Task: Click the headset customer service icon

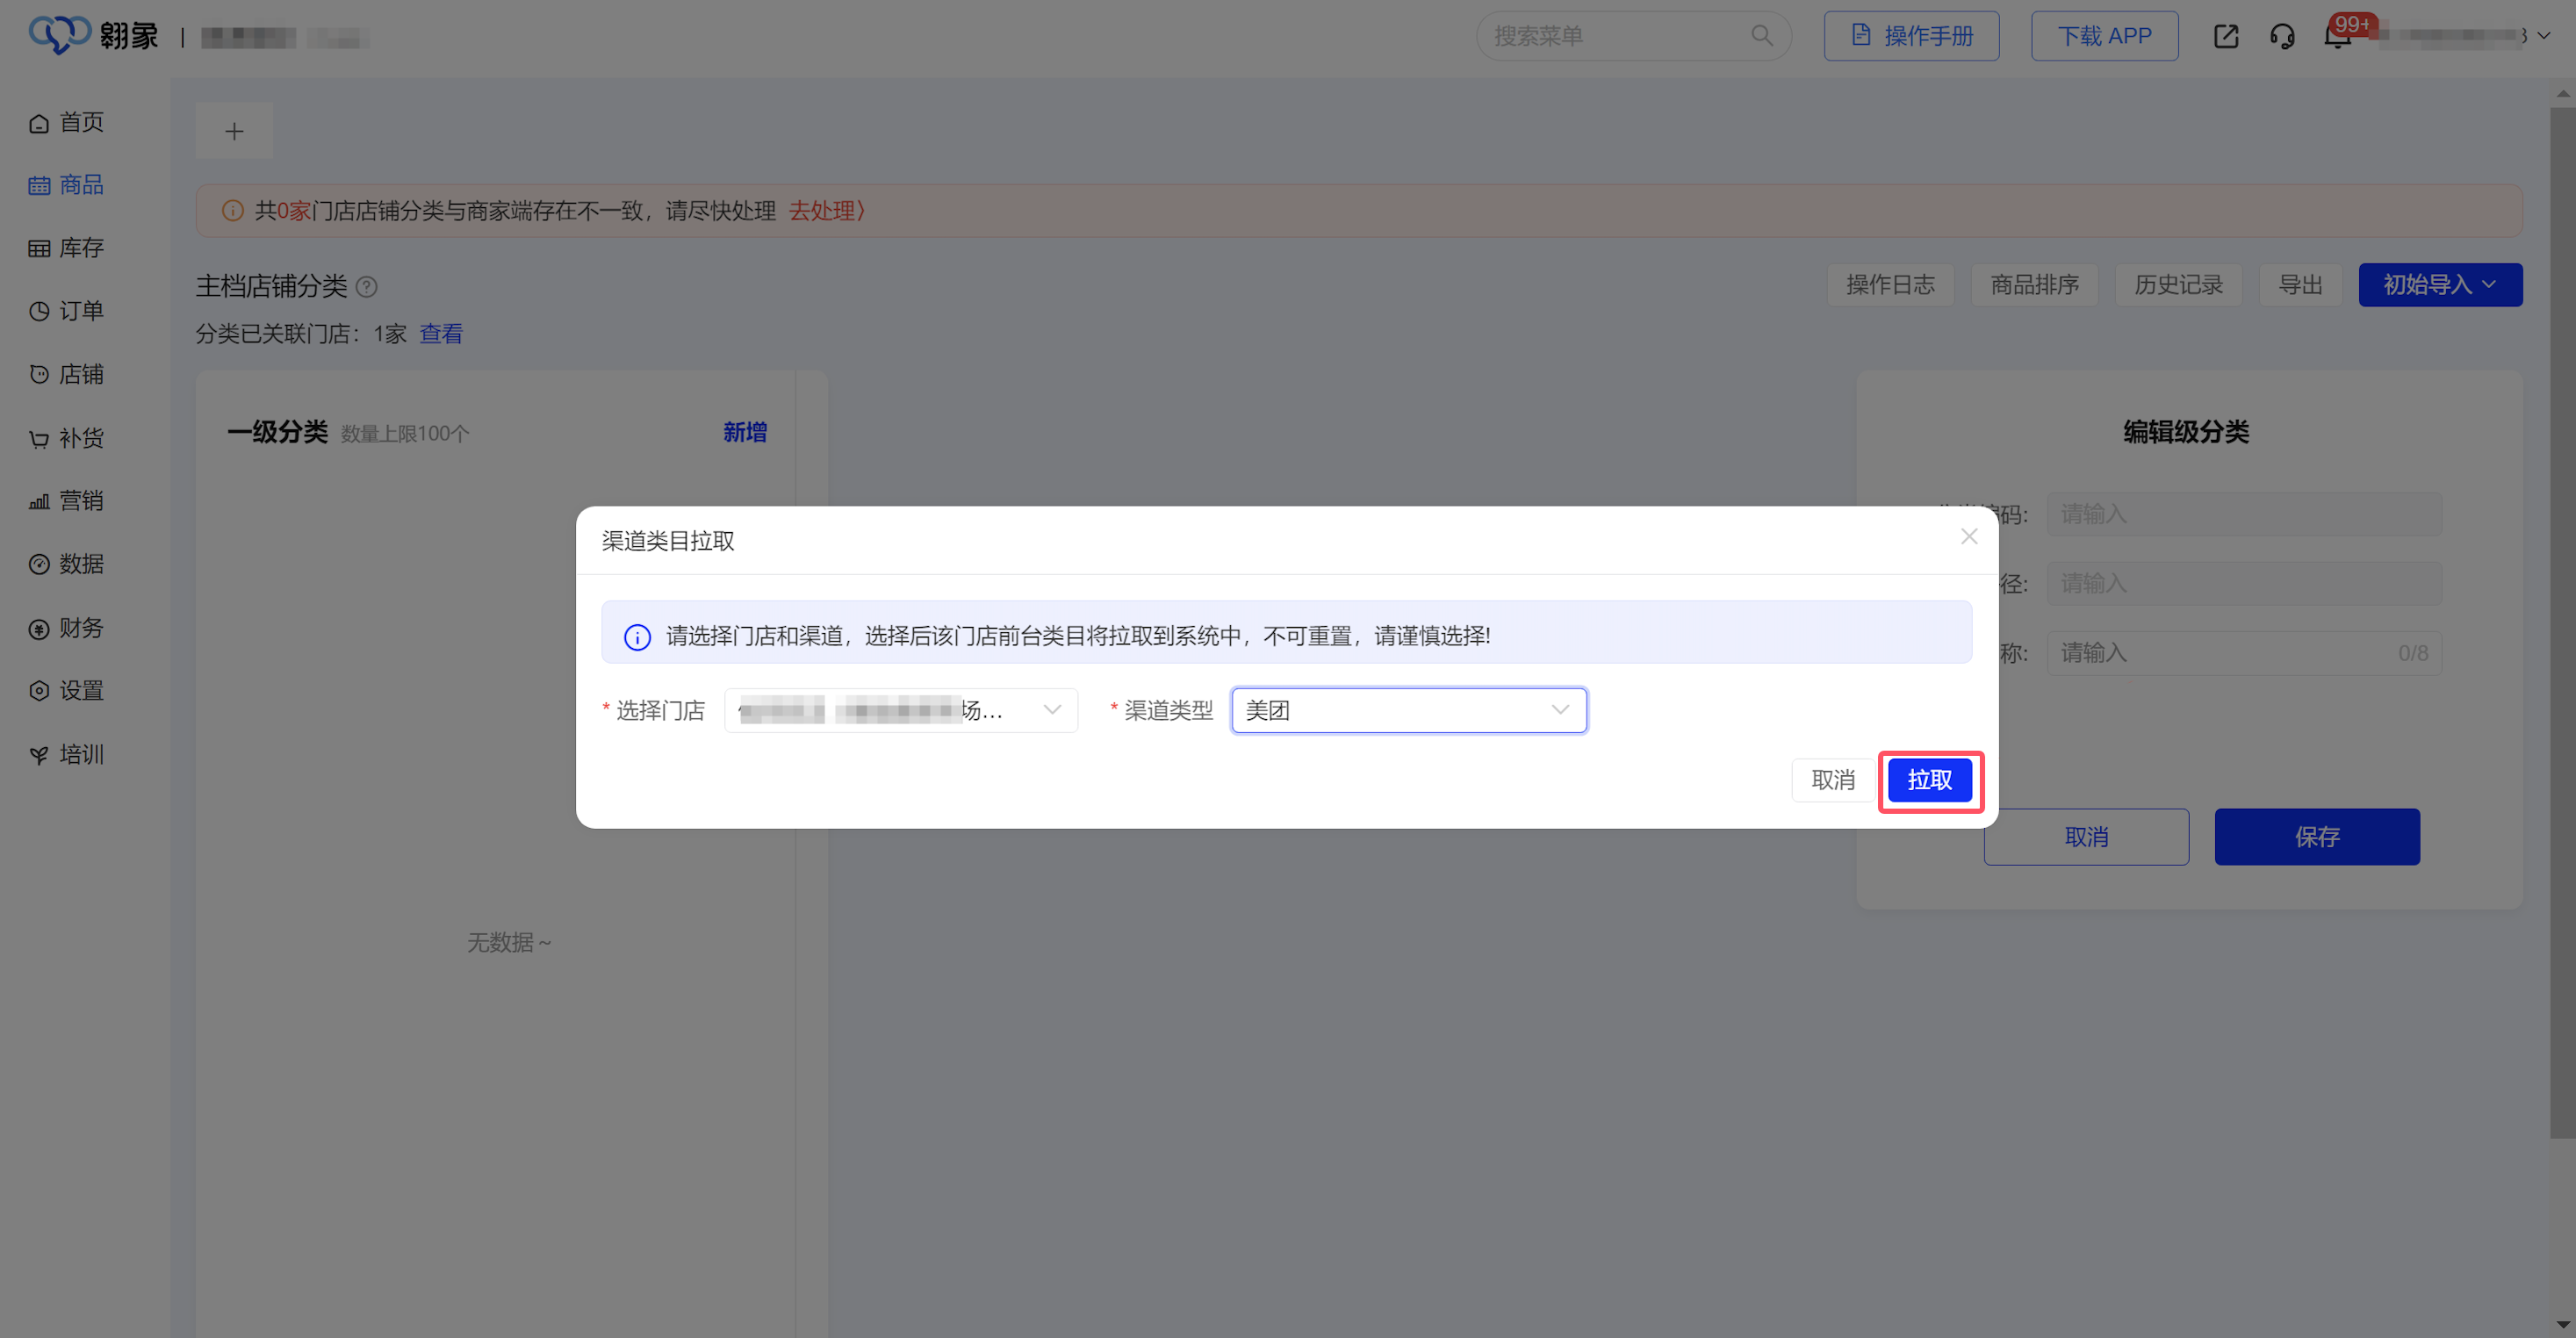Action: pos(2282,37)
